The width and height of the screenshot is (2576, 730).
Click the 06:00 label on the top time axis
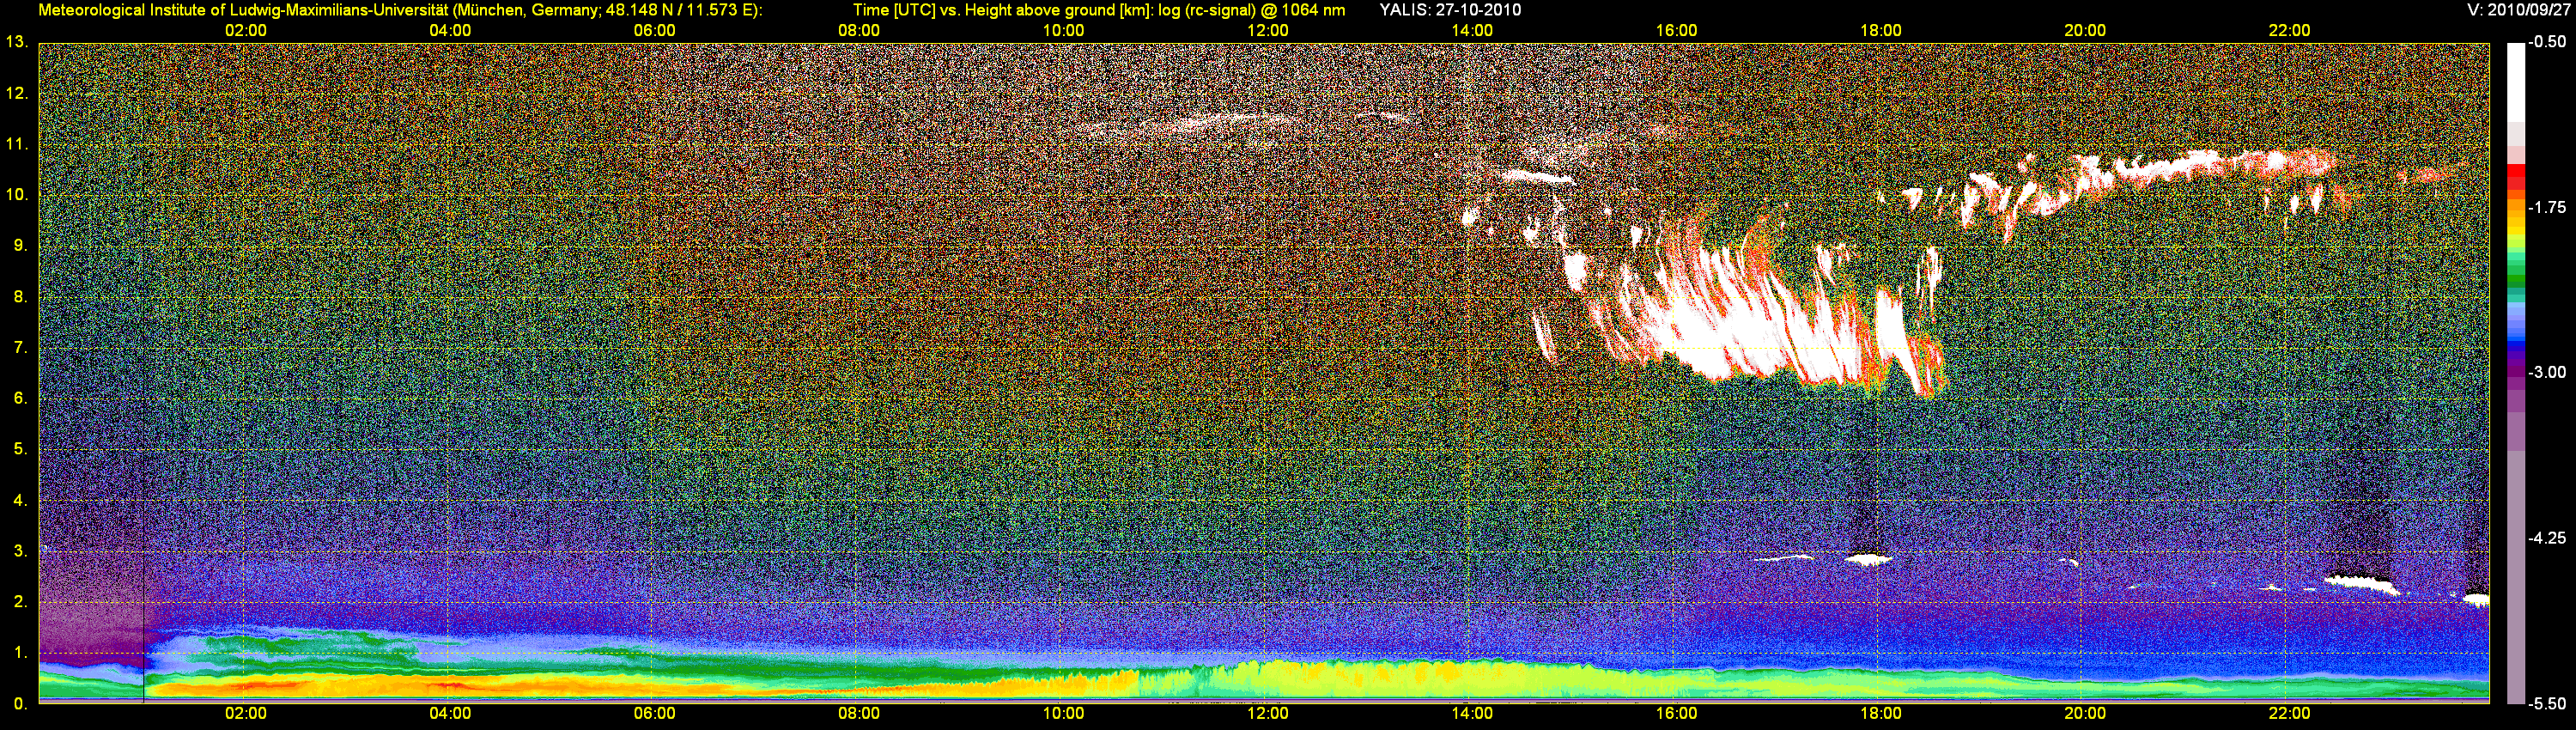pos(655,30)
